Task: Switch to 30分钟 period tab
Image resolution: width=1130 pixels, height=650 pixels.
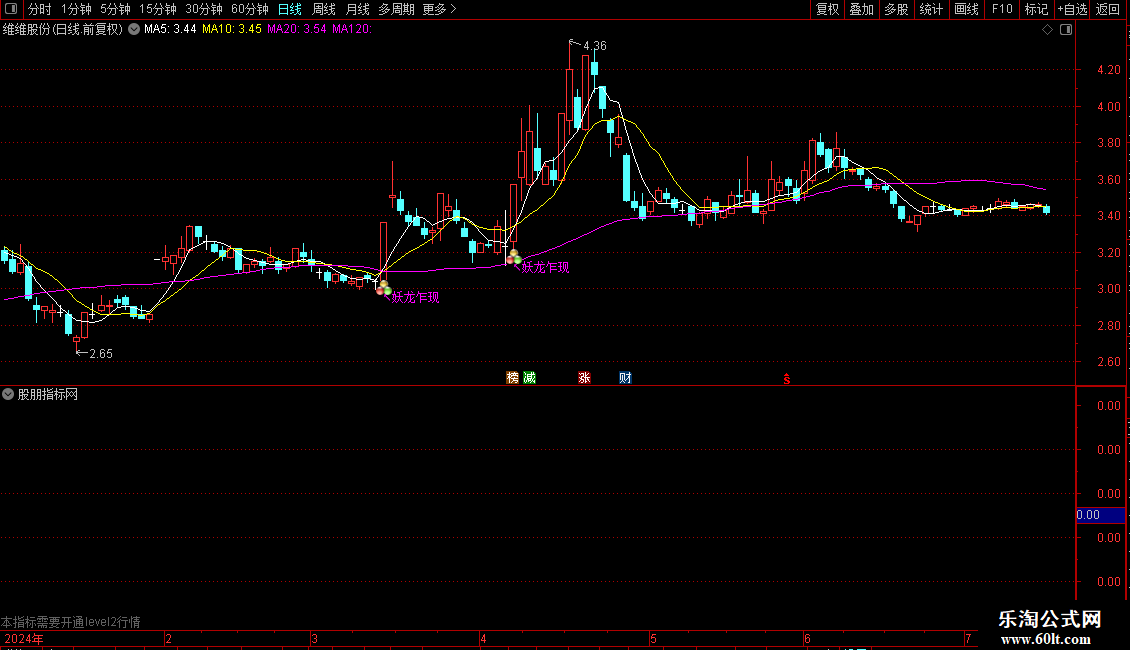Action: click(203, 9)
